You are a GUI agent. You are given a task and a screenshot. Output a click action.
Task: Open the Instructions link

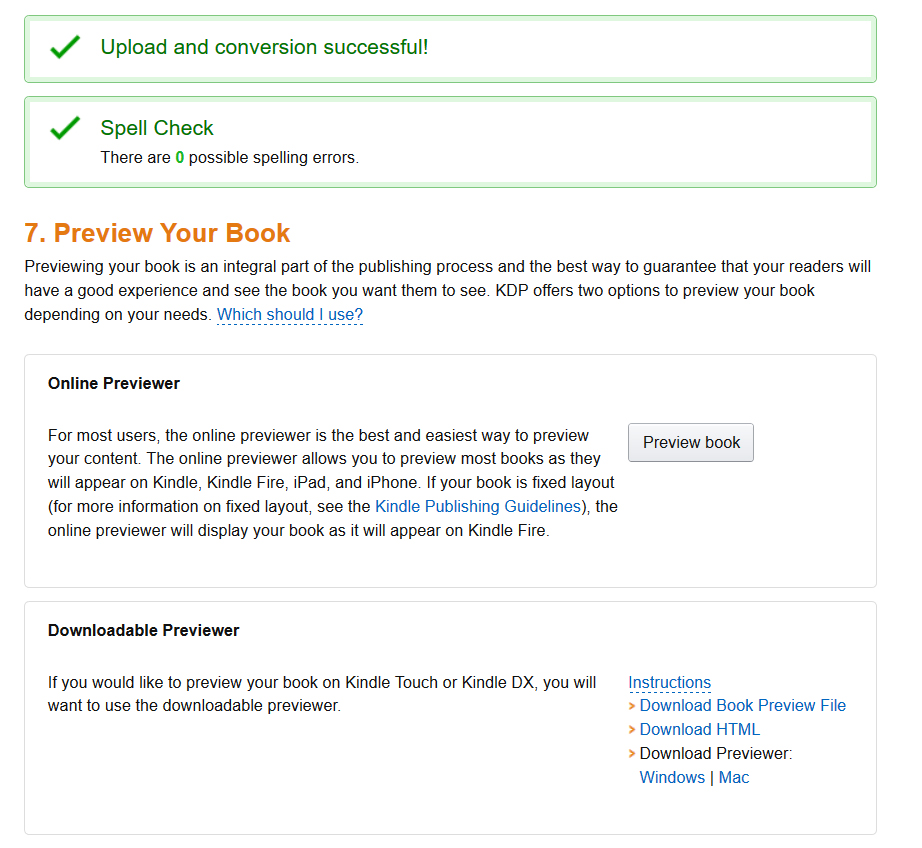(x=669, y=683)
